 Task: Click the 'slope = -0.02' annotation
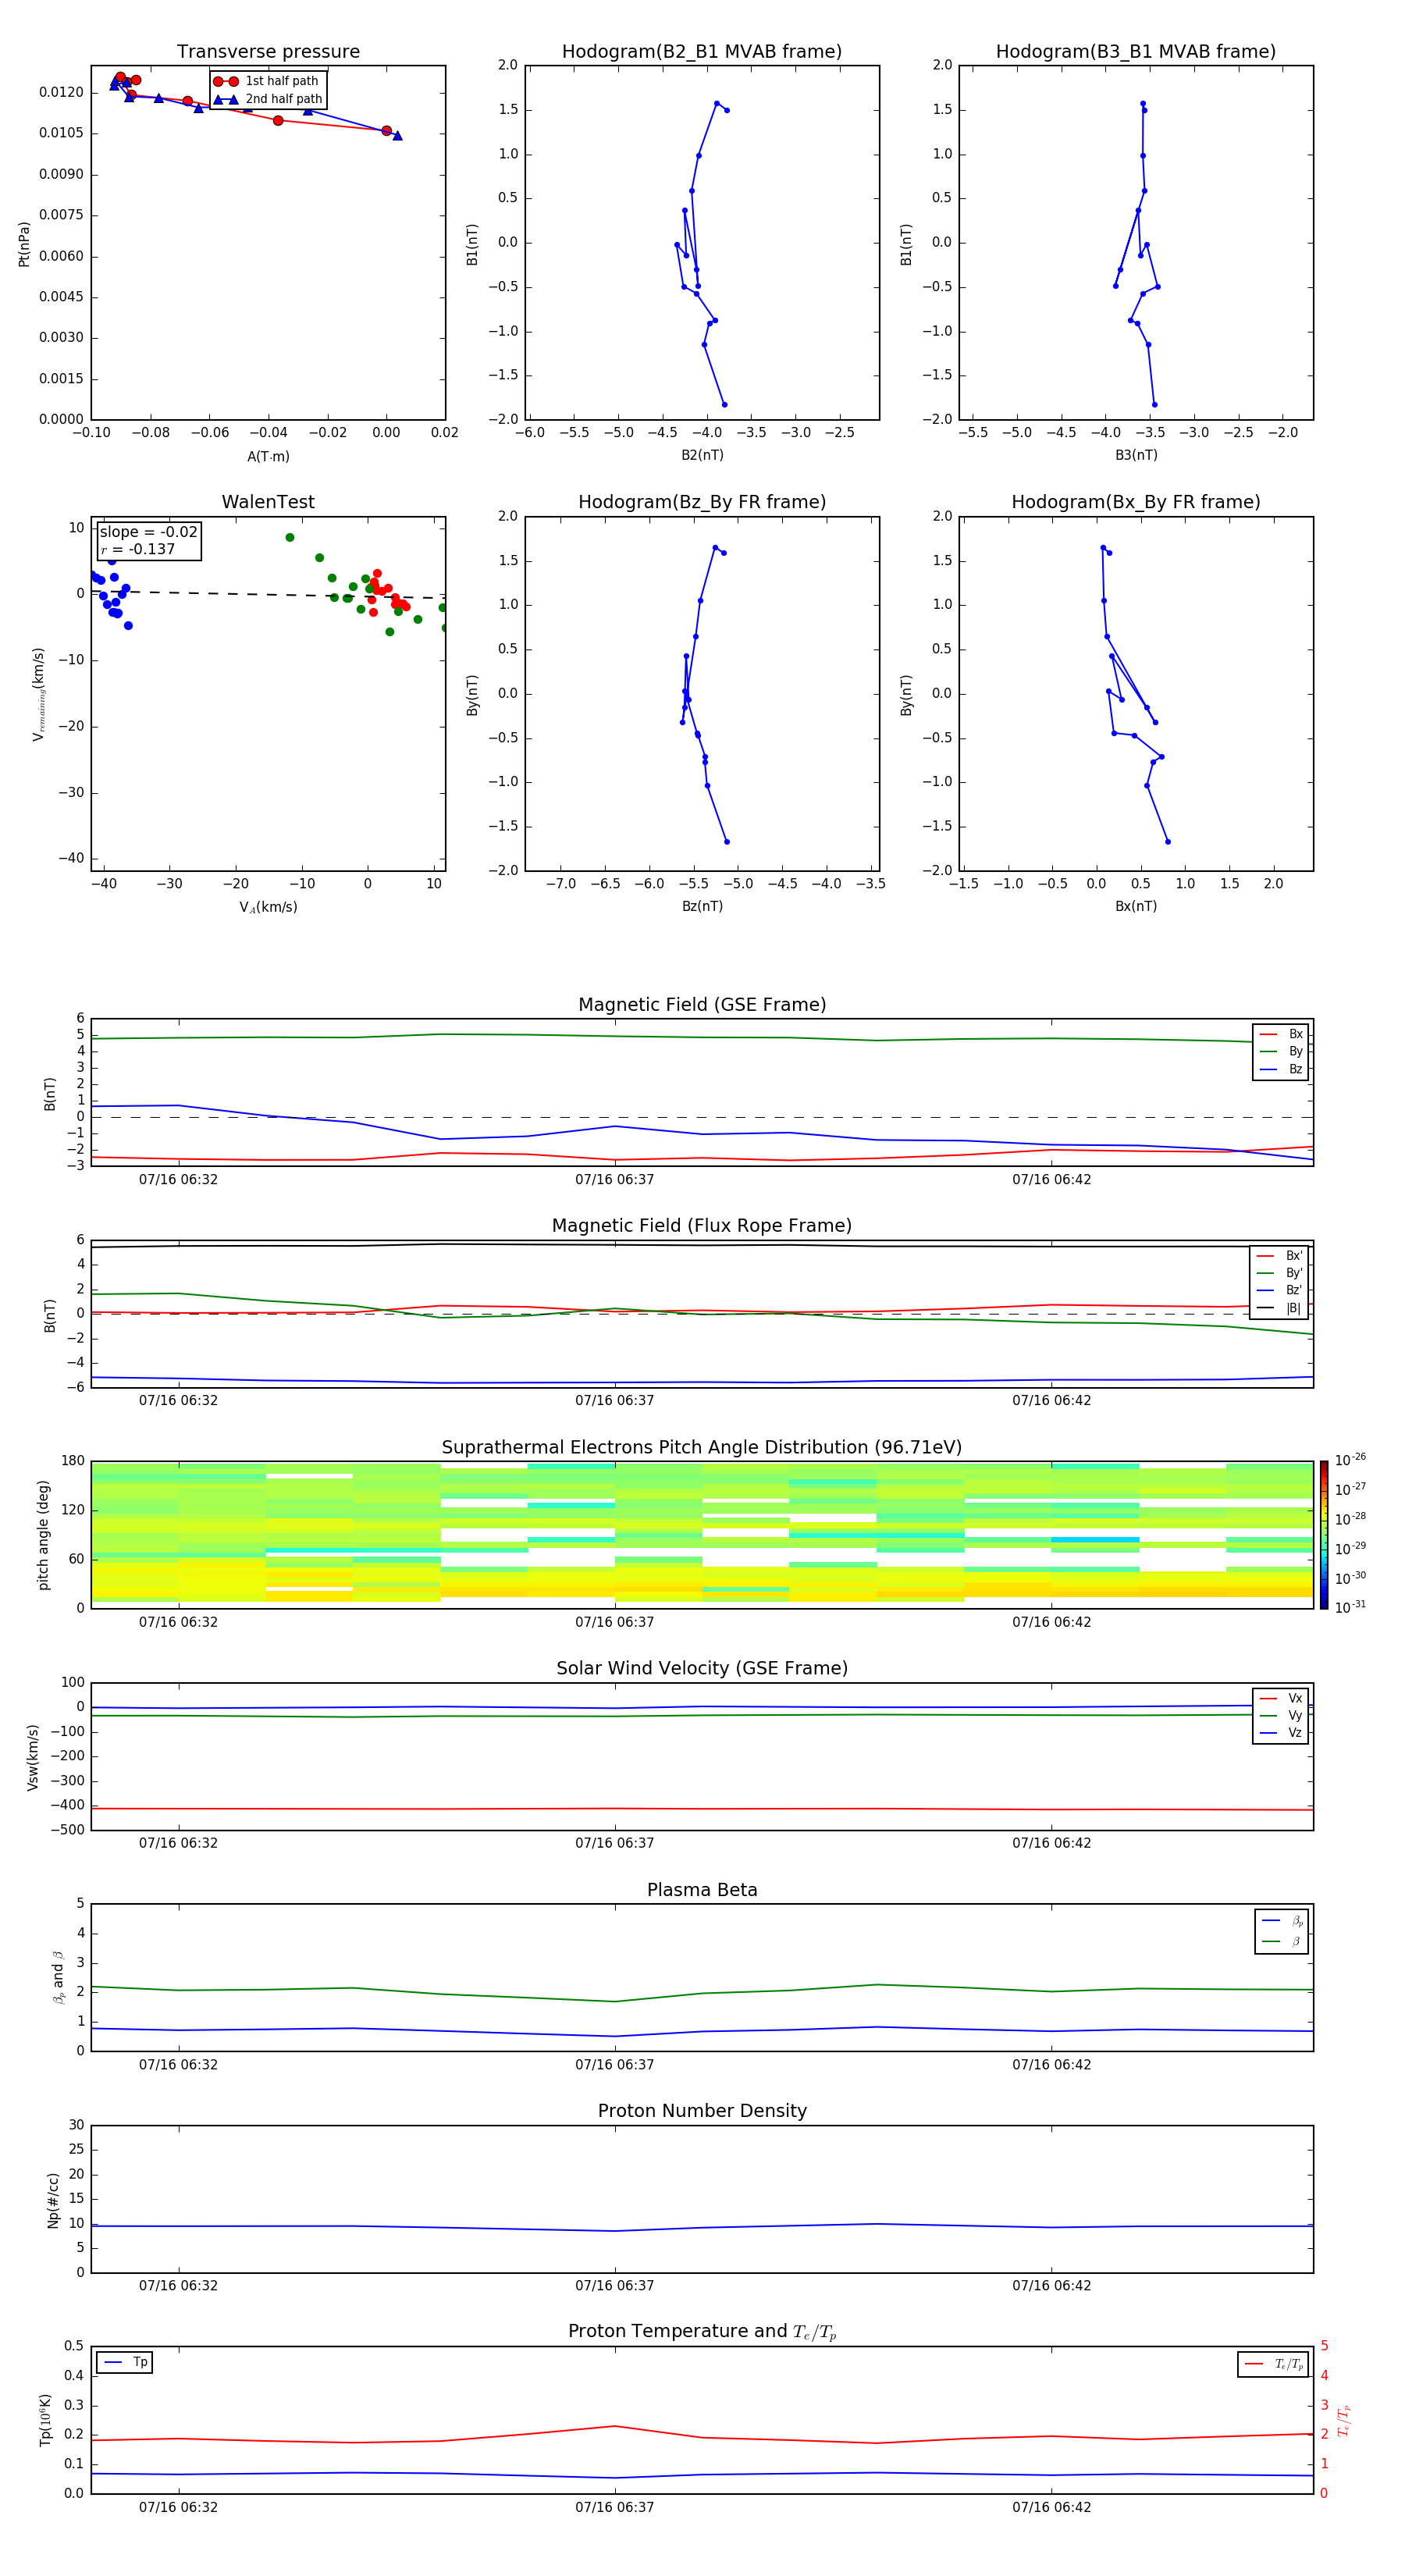pos(148,532)
